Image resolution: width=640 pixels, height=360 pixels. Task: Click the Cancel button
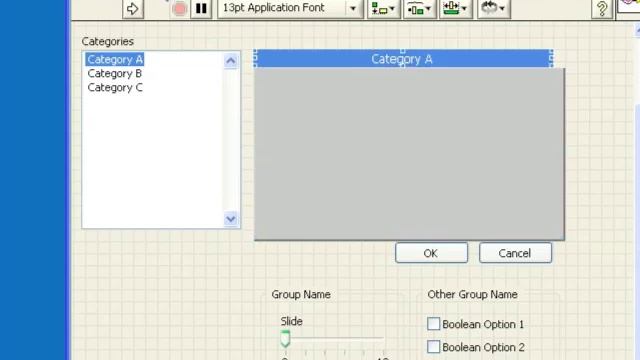pos(515,253)
